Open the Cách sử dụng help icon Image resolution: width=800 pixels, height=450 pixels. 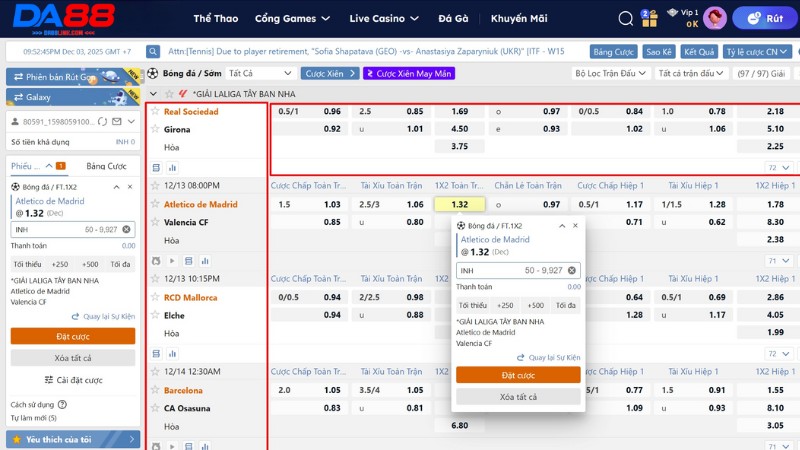62,405
